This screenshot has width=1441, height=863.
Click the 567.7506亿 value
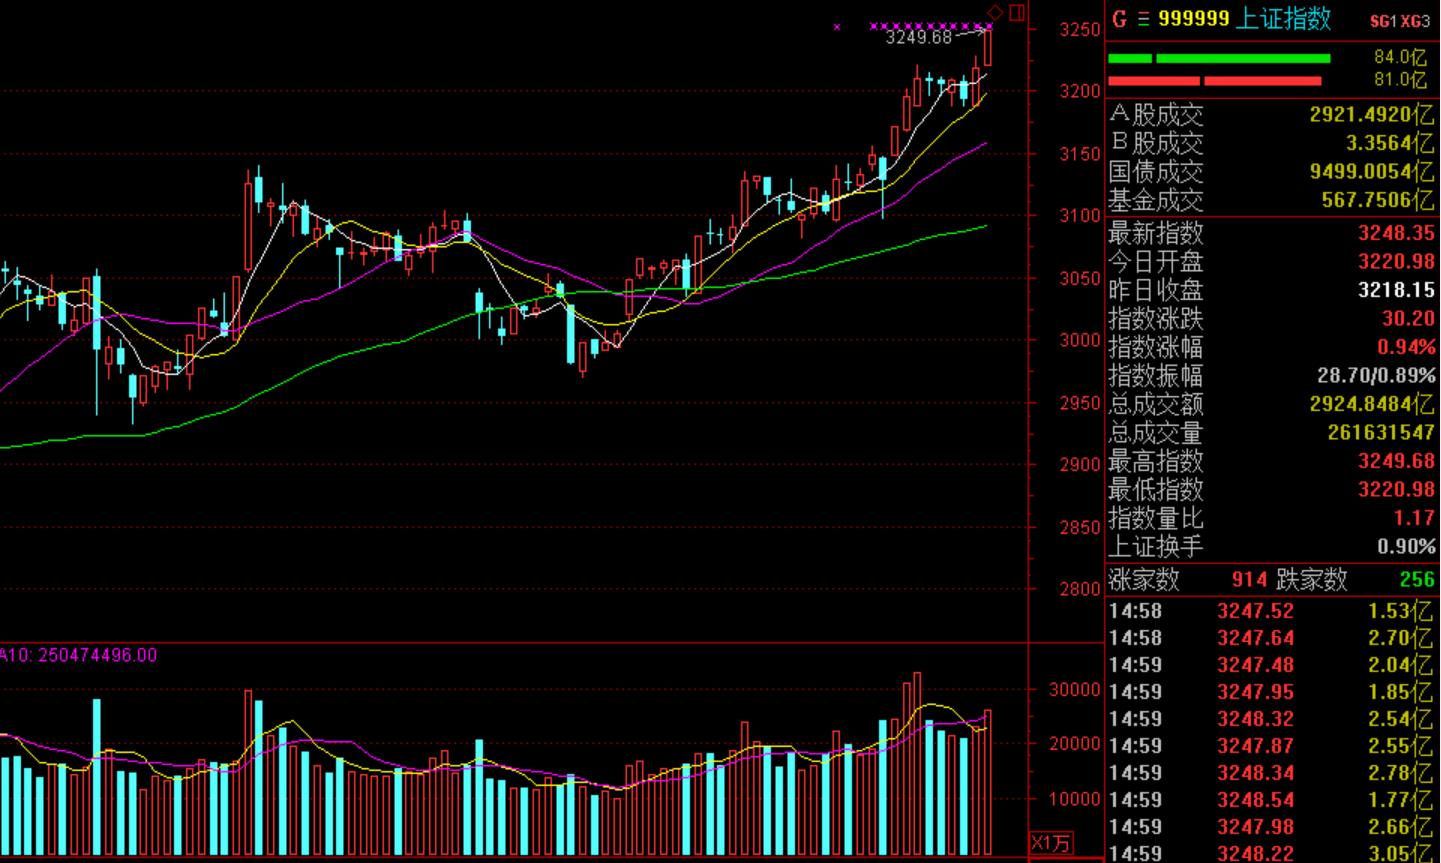click(1378, 200)
